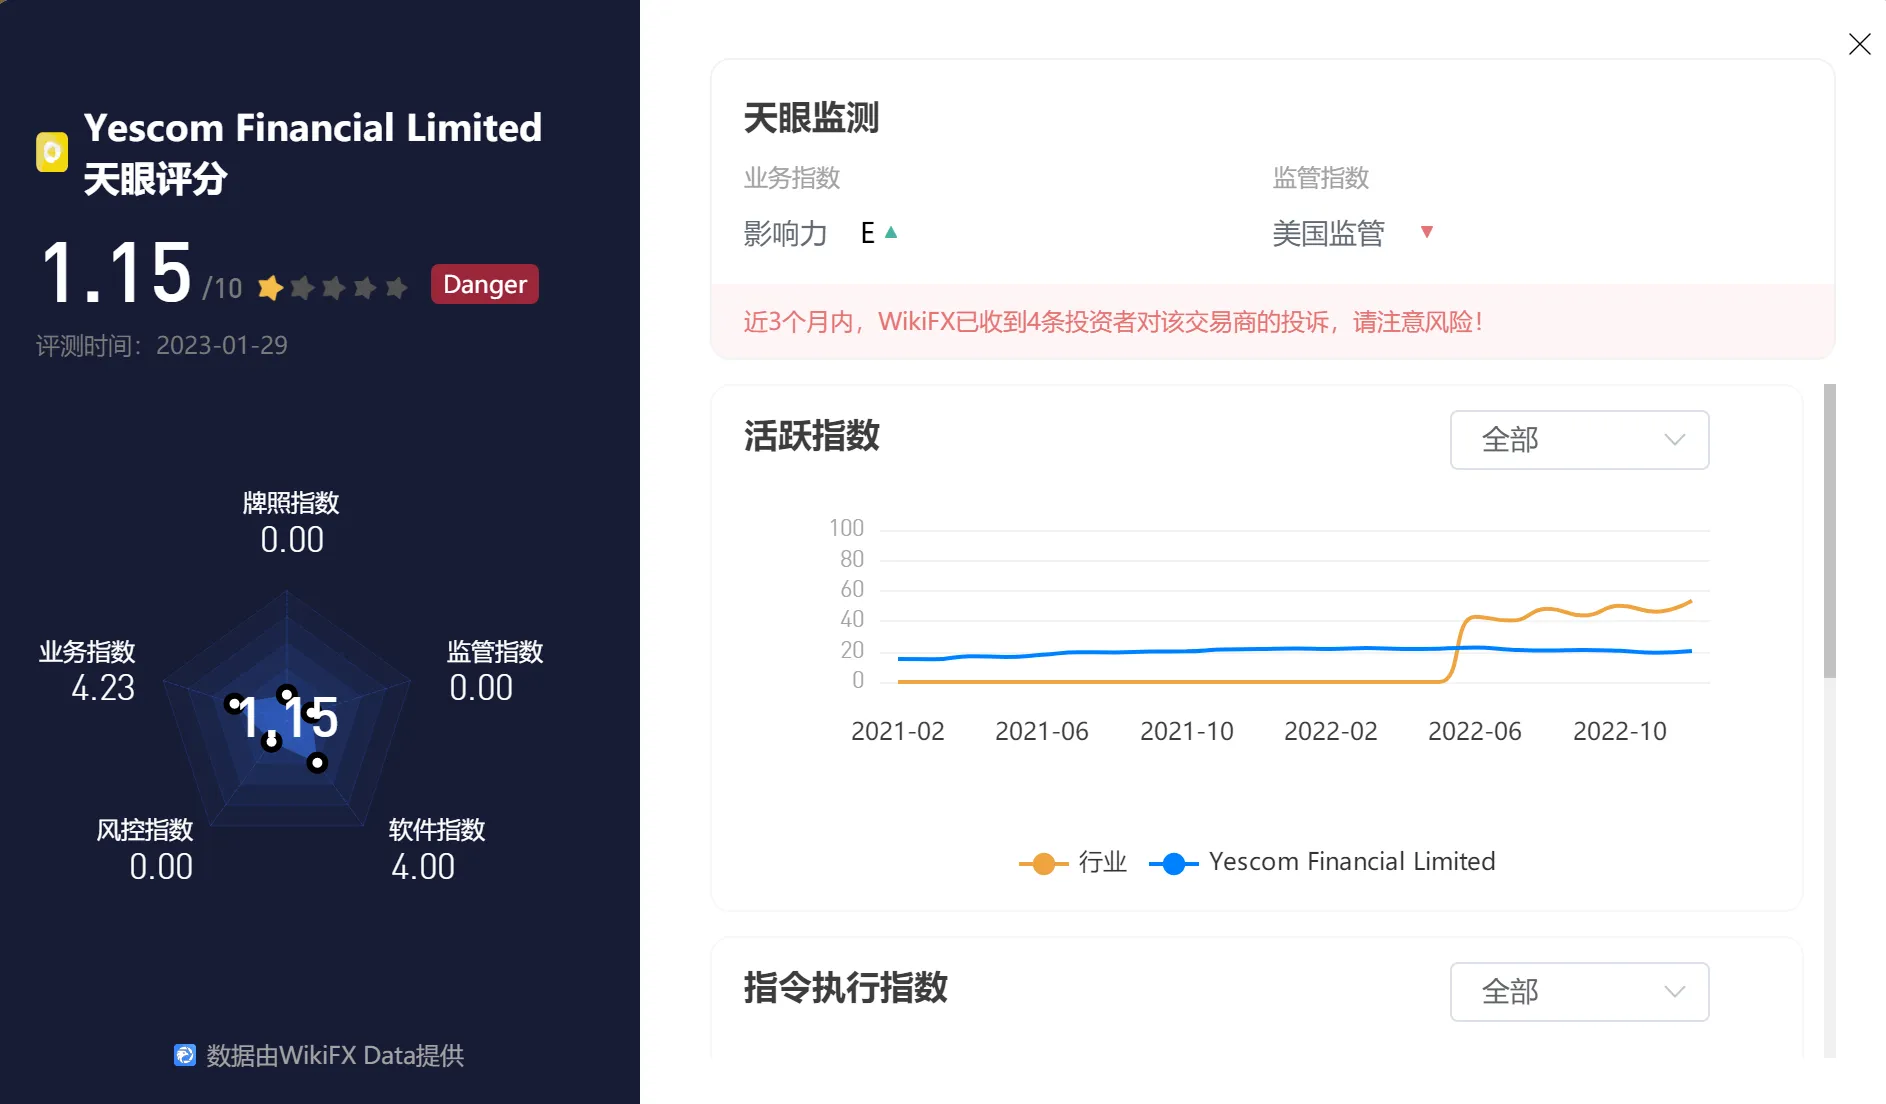This screenshot has height=1104, width=1886.
Task: Click the 监管指数 0.00 radar label
Action: pos(495,672)
